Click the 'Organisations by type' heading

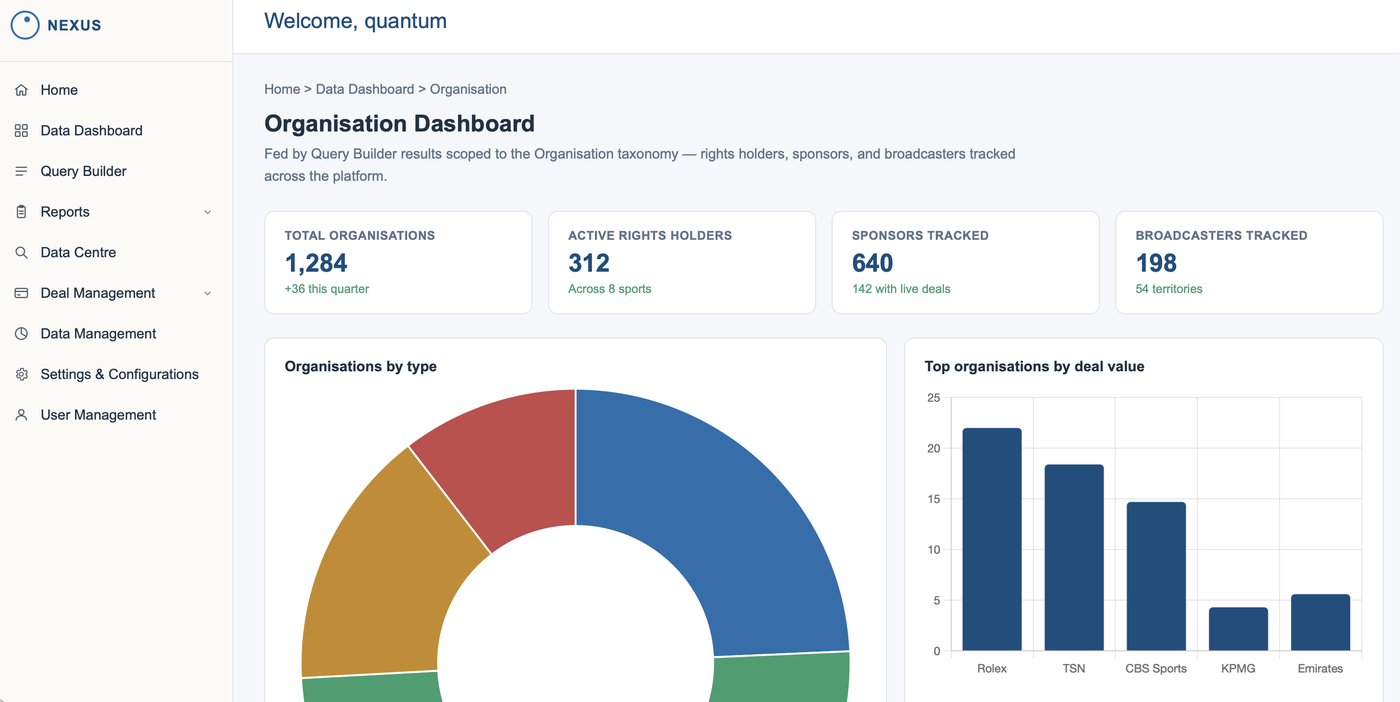[361, 367]
